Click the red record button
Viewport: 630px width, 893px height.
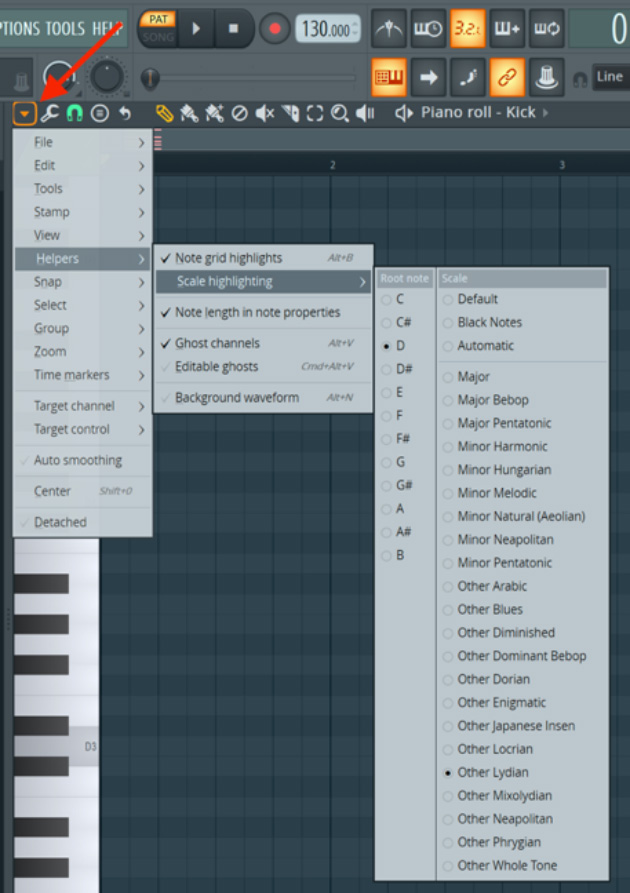(x=275, y=28)
